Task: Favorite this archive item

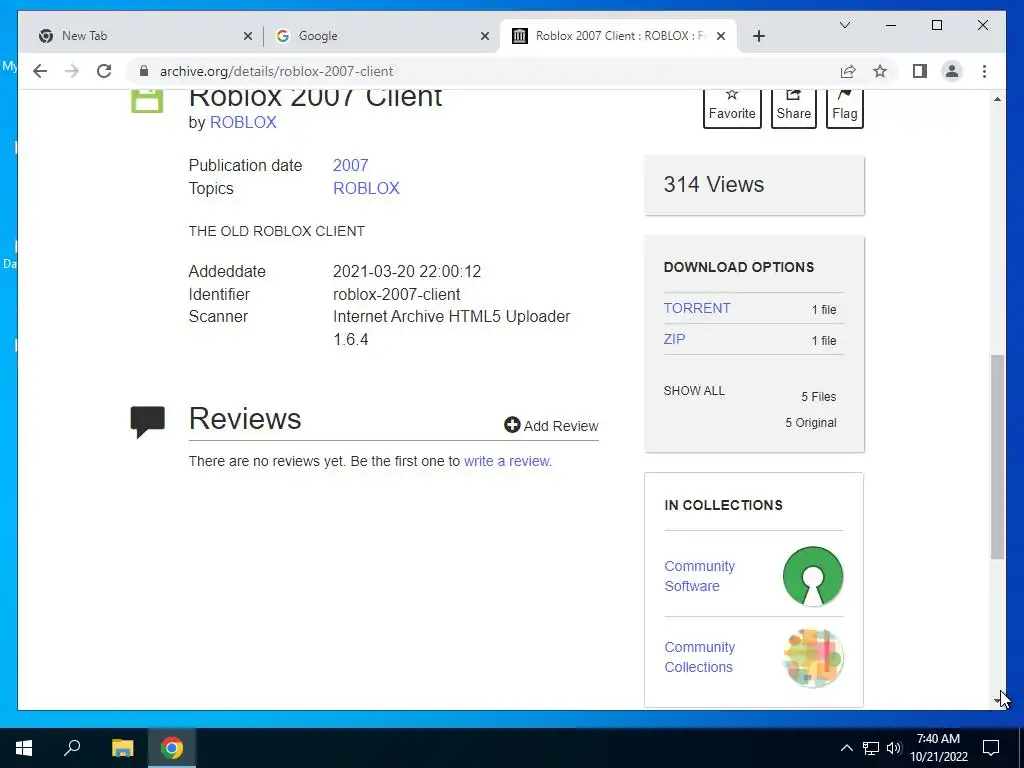Action: 732,108
